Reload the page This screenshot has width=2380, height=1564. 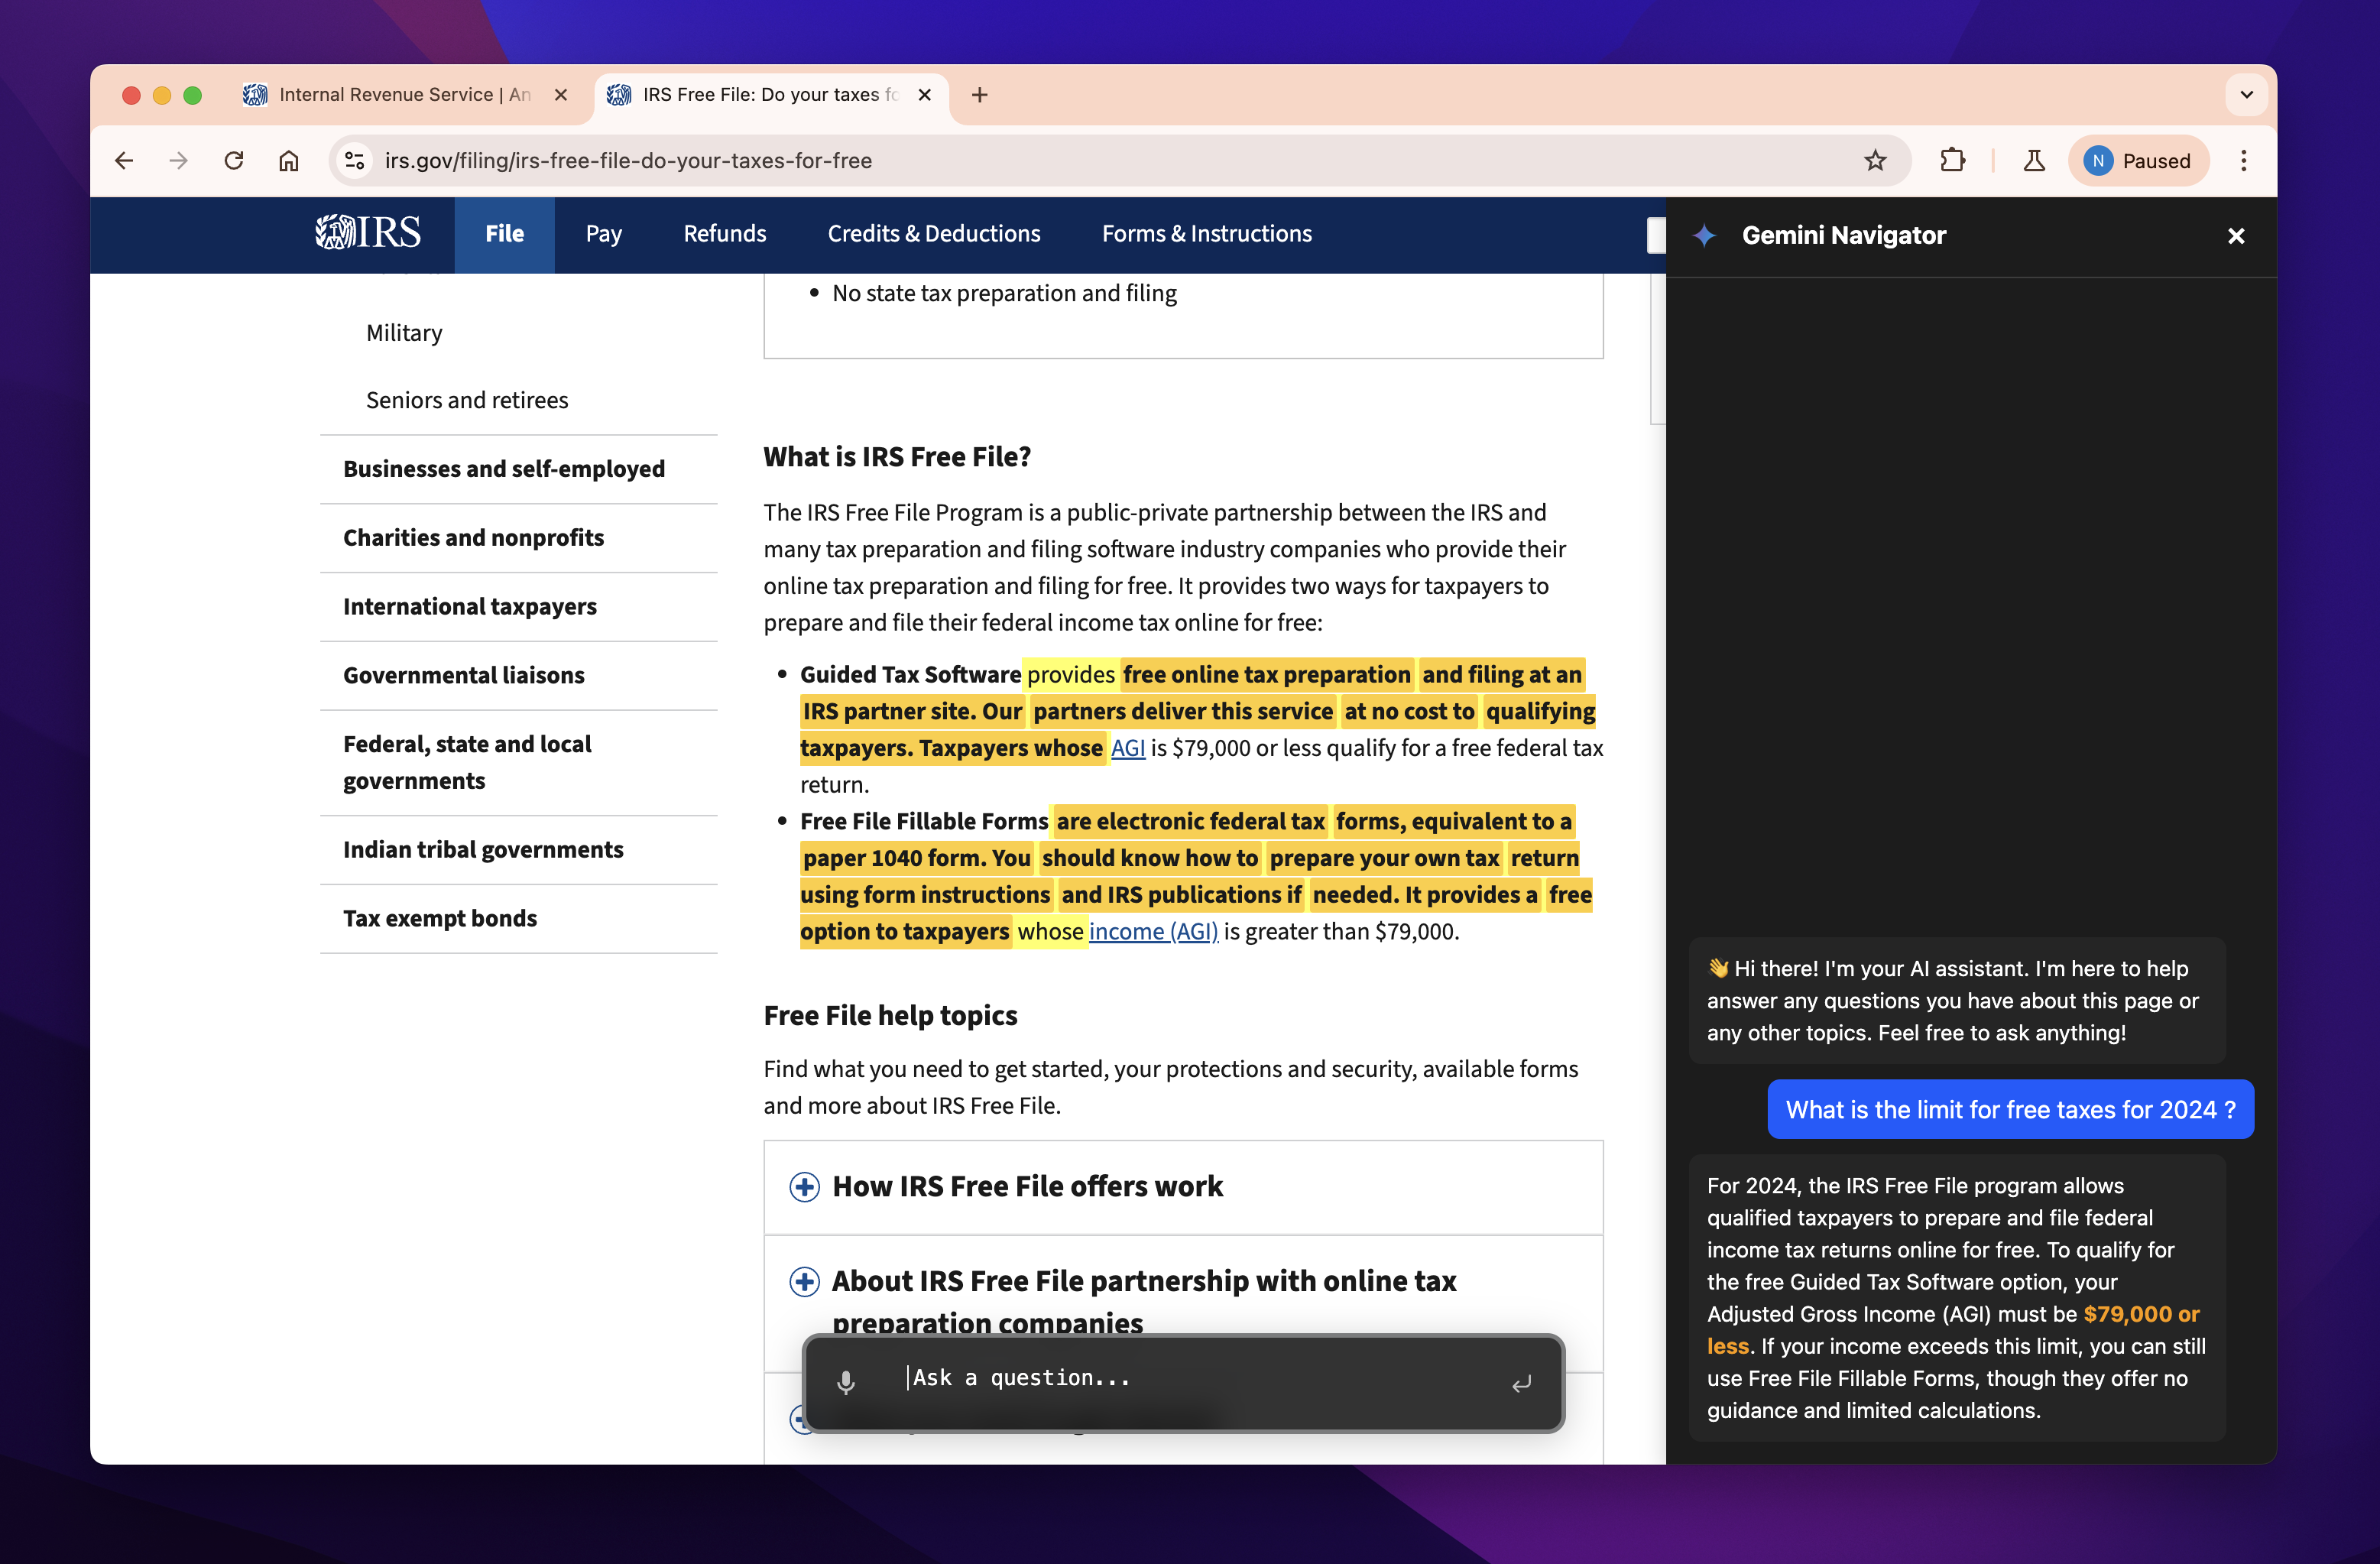[x=234, y=161]
